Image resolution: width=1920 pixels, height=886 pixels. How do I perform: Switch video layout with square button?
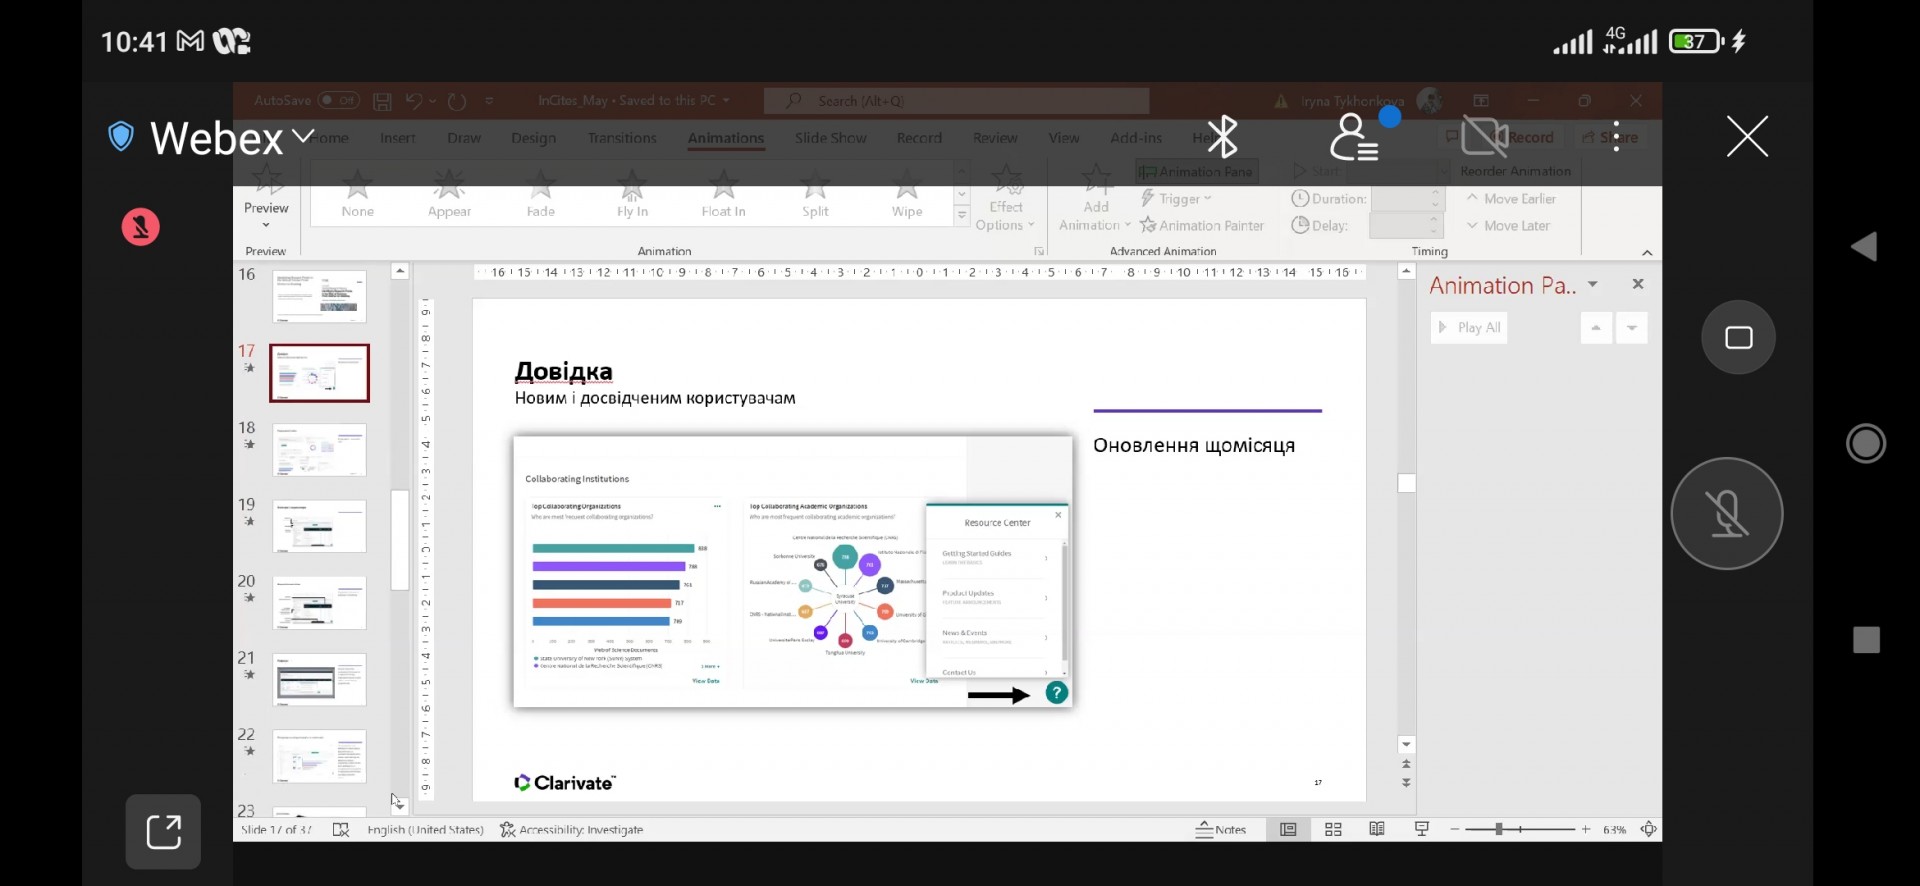(x=1738, y=338)
